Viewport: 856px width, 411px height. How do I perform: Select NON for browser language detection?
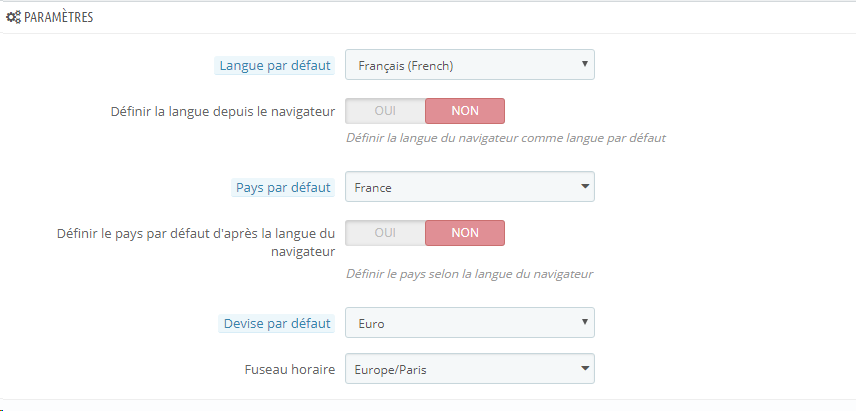(465, 111)
